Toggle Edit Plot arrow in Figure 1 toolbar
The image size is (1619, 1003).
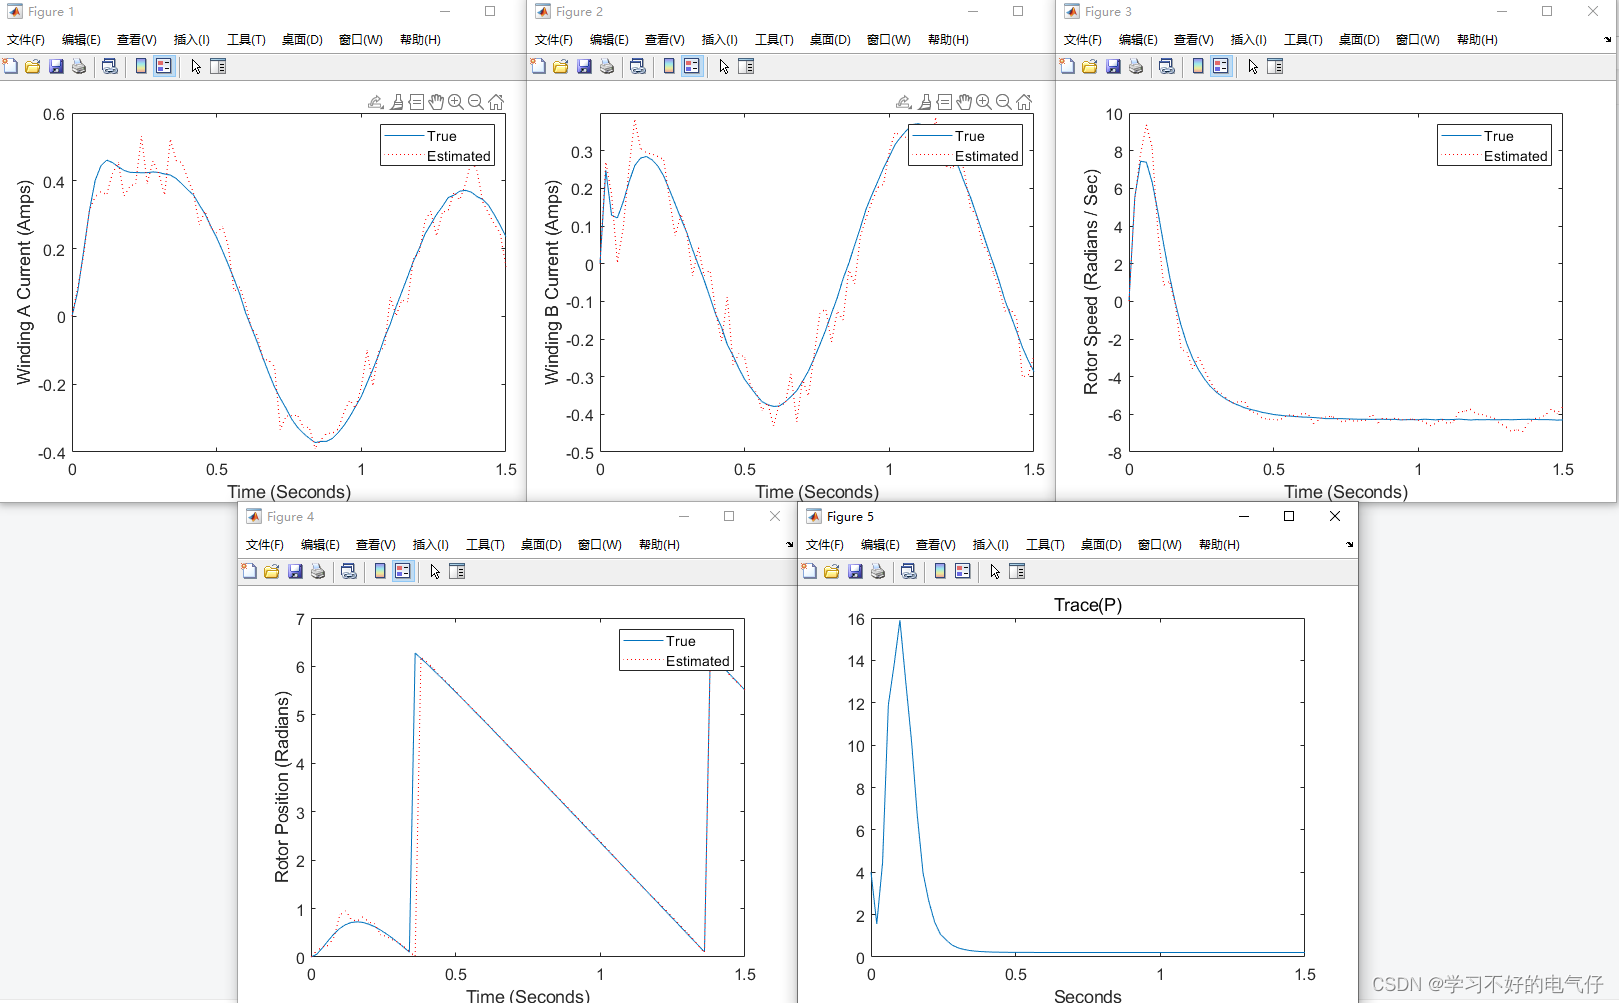196,66
